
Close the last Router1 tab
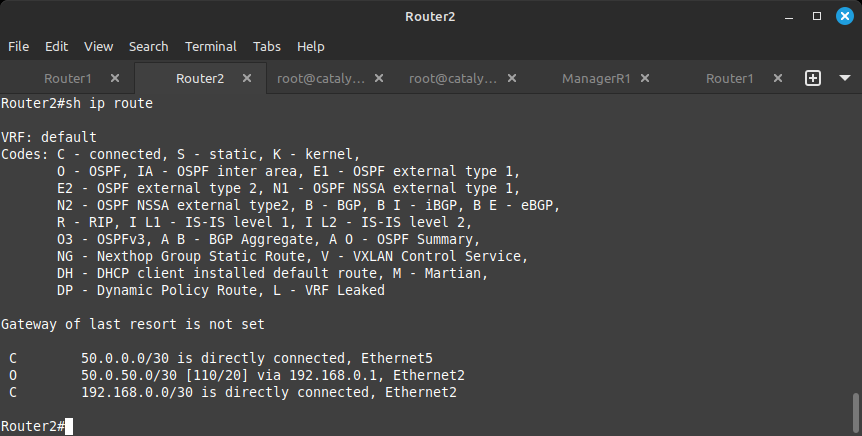tap(778, 78)
